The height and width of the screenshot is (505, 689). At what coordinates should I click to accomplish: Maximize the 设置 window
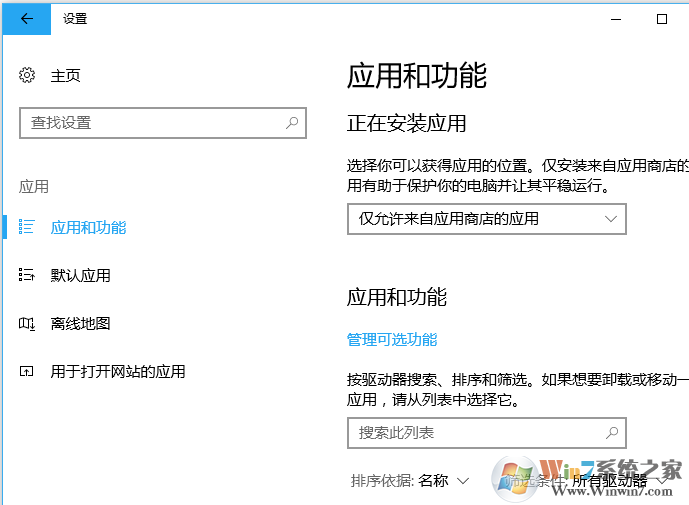661,18
